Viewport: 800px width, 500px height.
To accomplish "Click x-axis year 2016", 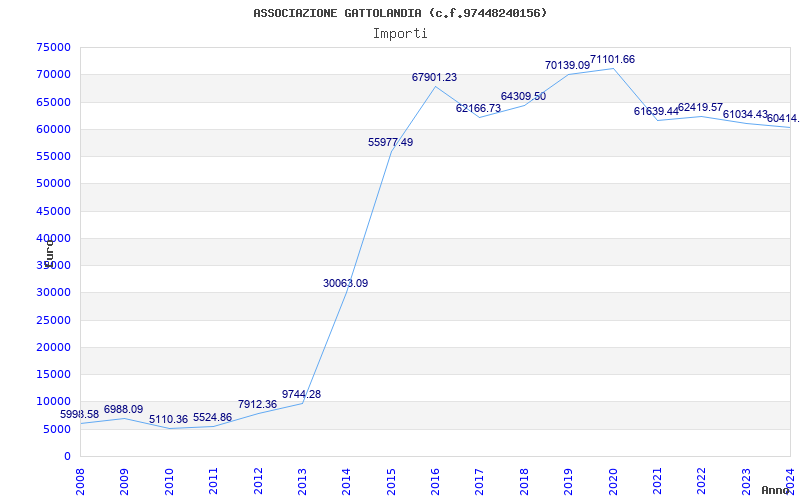I will pyautogui.click(x=436, y=482).
